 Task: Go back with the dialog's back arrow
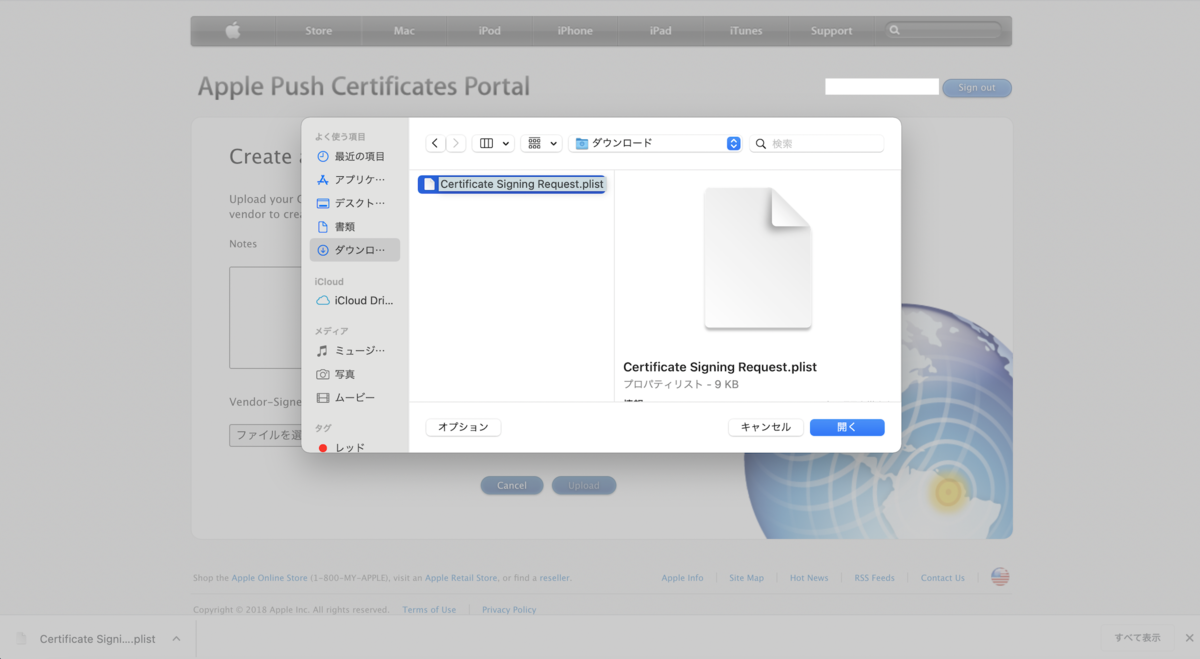[435, 143]
